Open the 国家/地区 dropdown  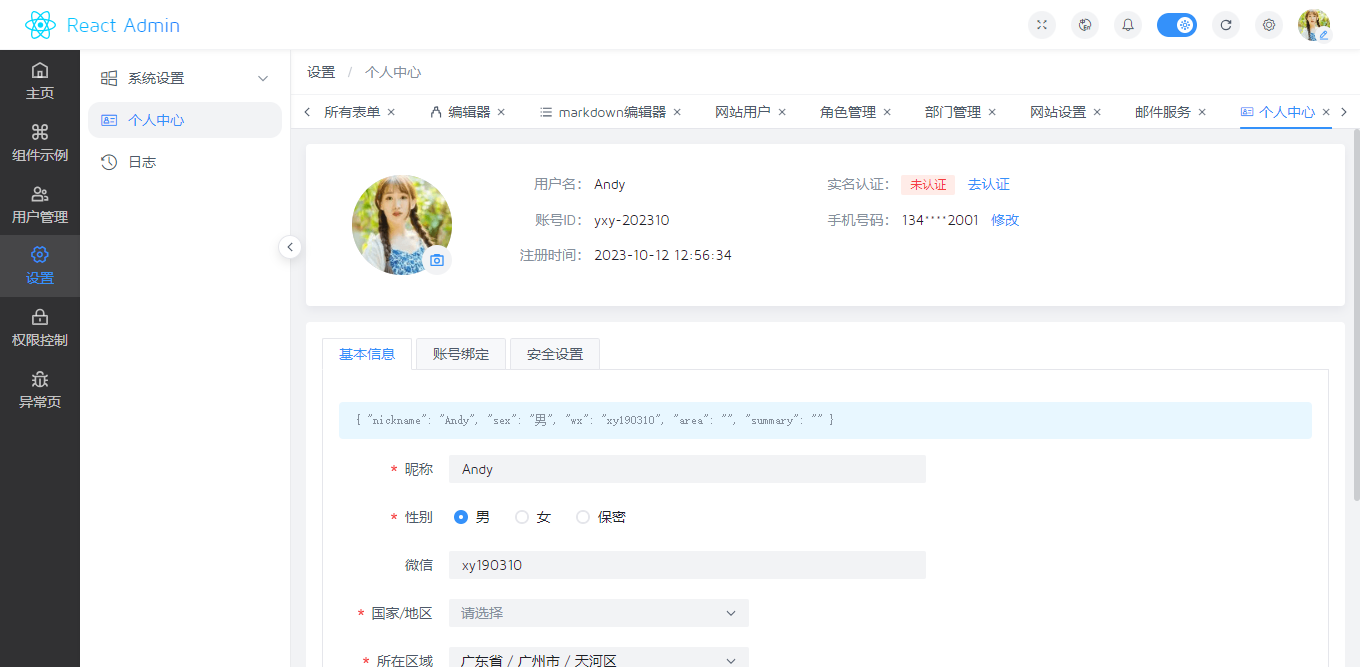tap(598, 612)
